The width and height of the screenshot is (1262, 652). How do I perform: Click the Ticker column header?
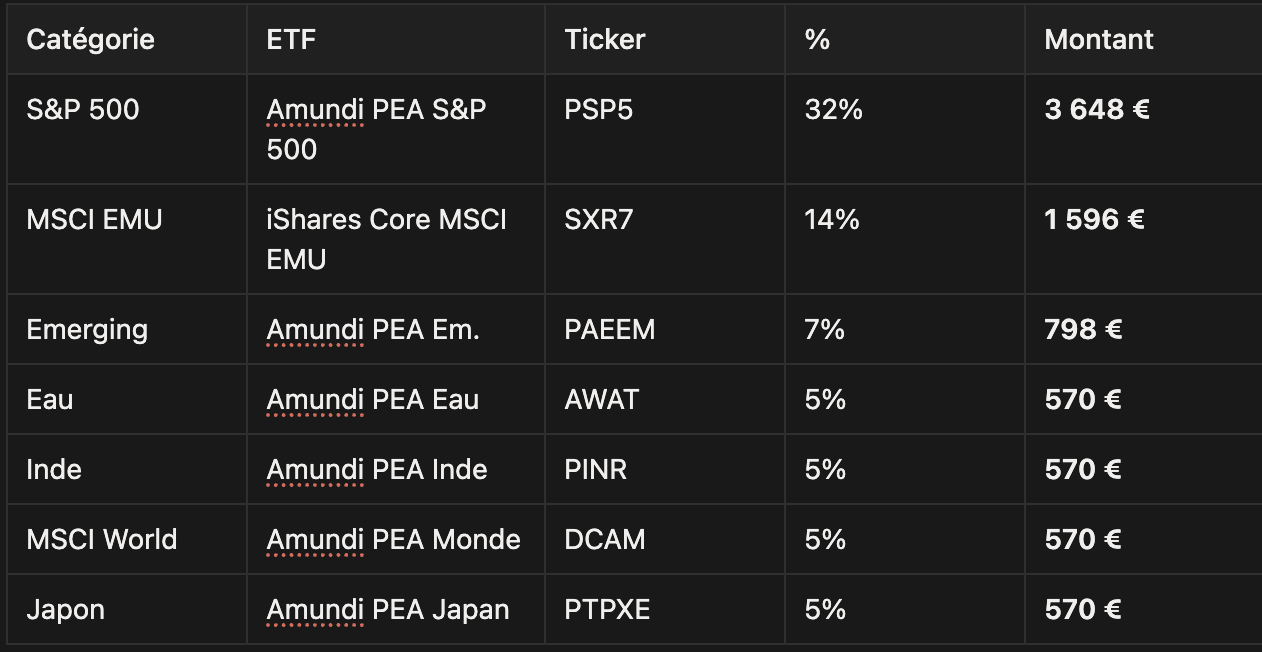point(604,40)
